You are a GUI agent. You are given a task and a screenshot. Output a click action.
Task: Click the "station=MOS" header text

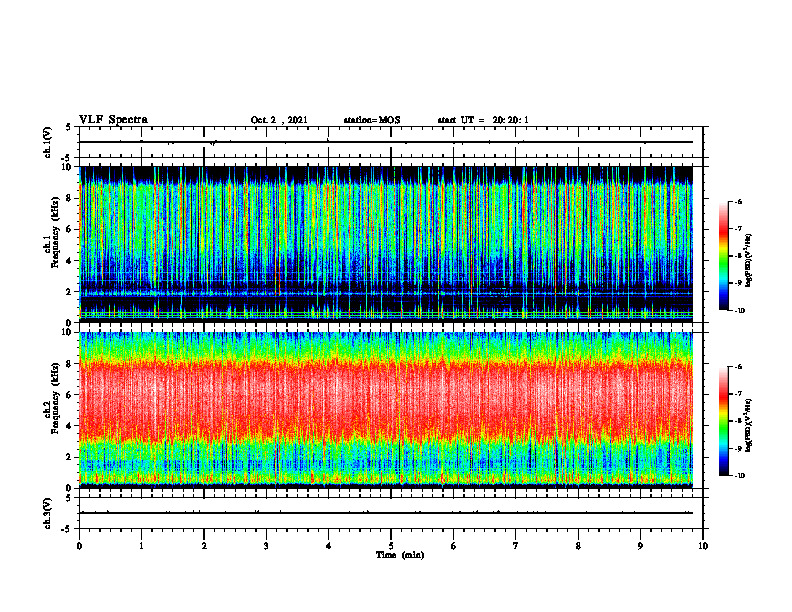pyautogui.click(x=372, y=120)
